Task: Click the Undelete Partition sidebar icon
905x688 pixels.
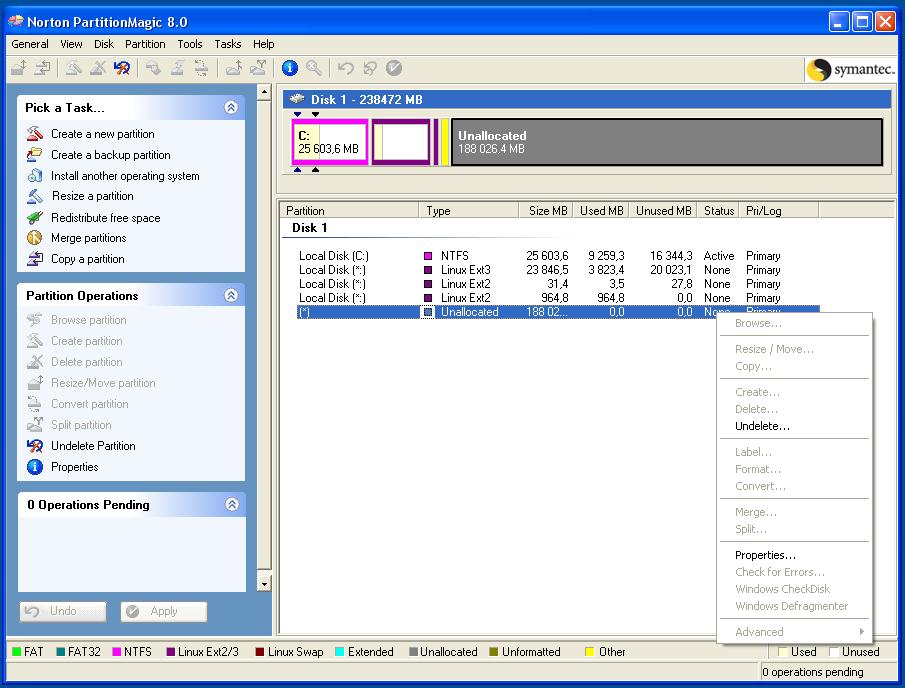Action: pyautogui.click(x=35, y=446)
